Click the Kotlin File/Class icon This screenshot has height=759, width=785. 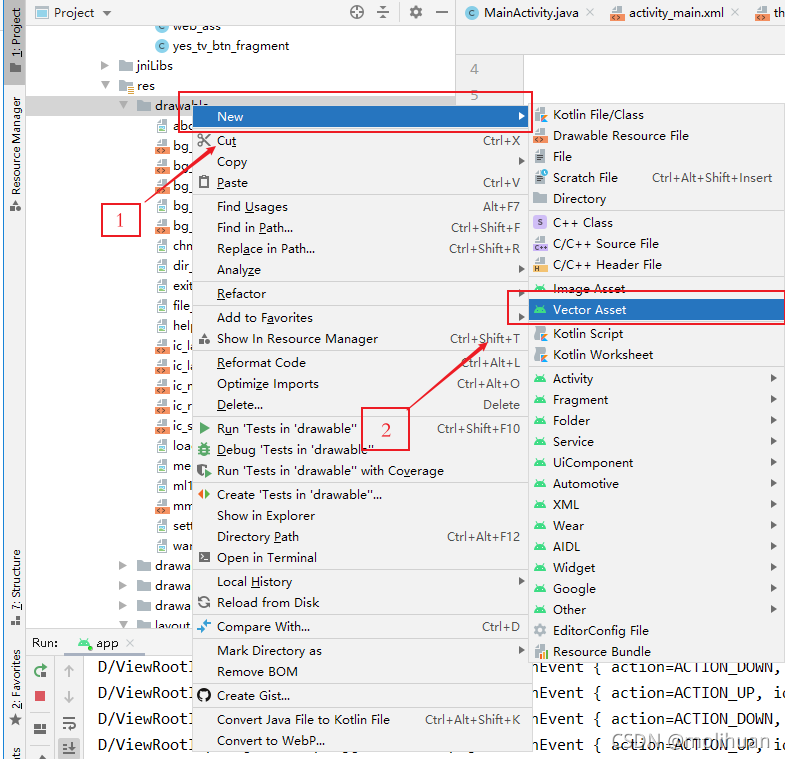tap(541, 115)
